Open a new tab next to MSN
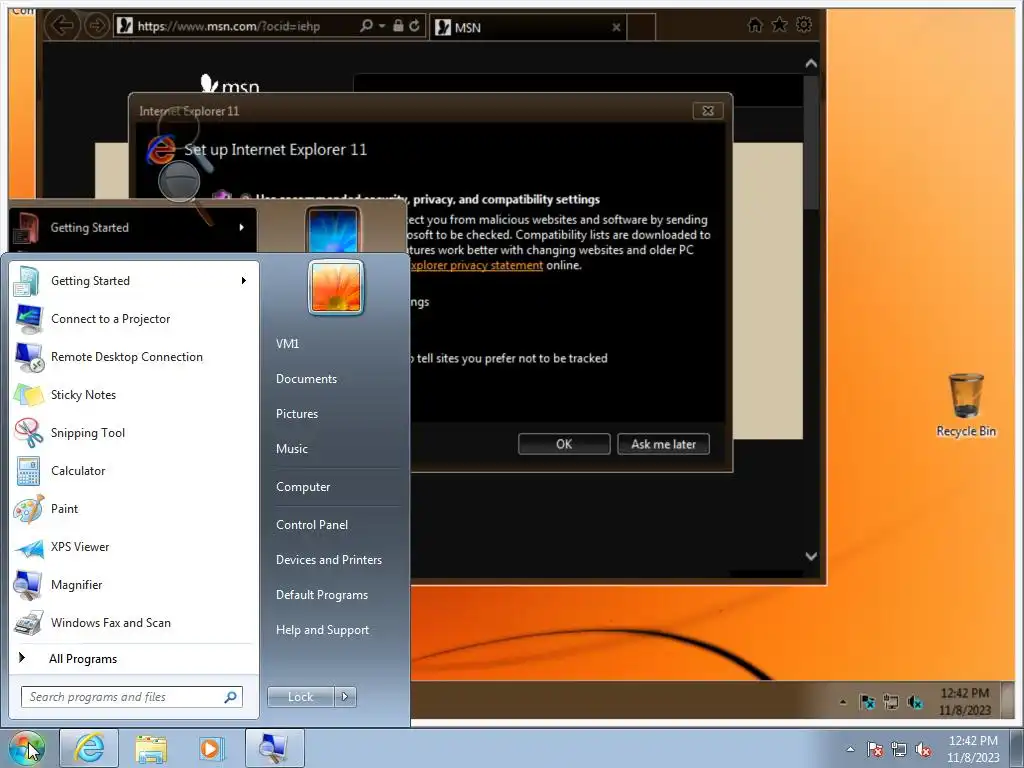The width and height of the screenshot is (1024, 768). (x=641, y=27)
